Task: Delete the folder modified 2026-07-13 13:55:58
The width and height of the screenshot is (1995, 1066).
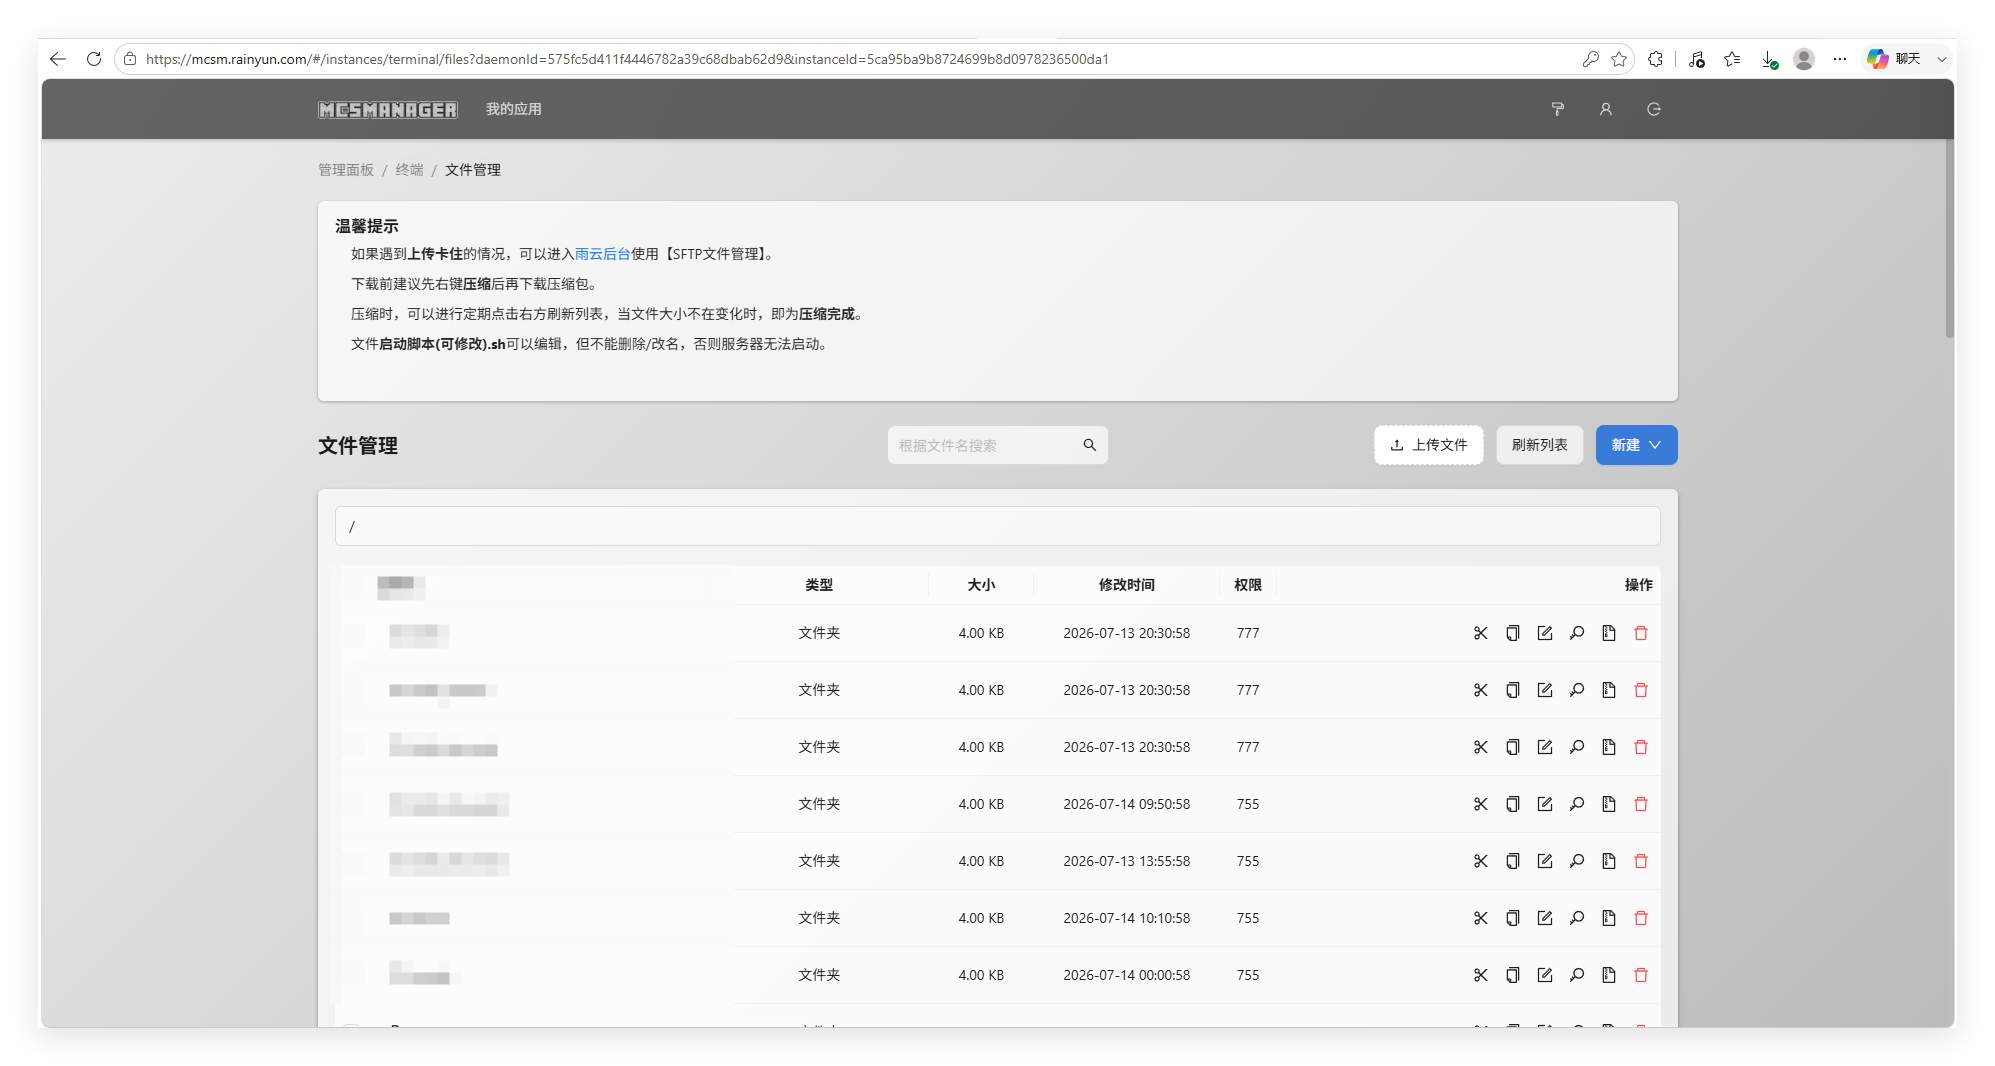Action: pos(1641,861)
